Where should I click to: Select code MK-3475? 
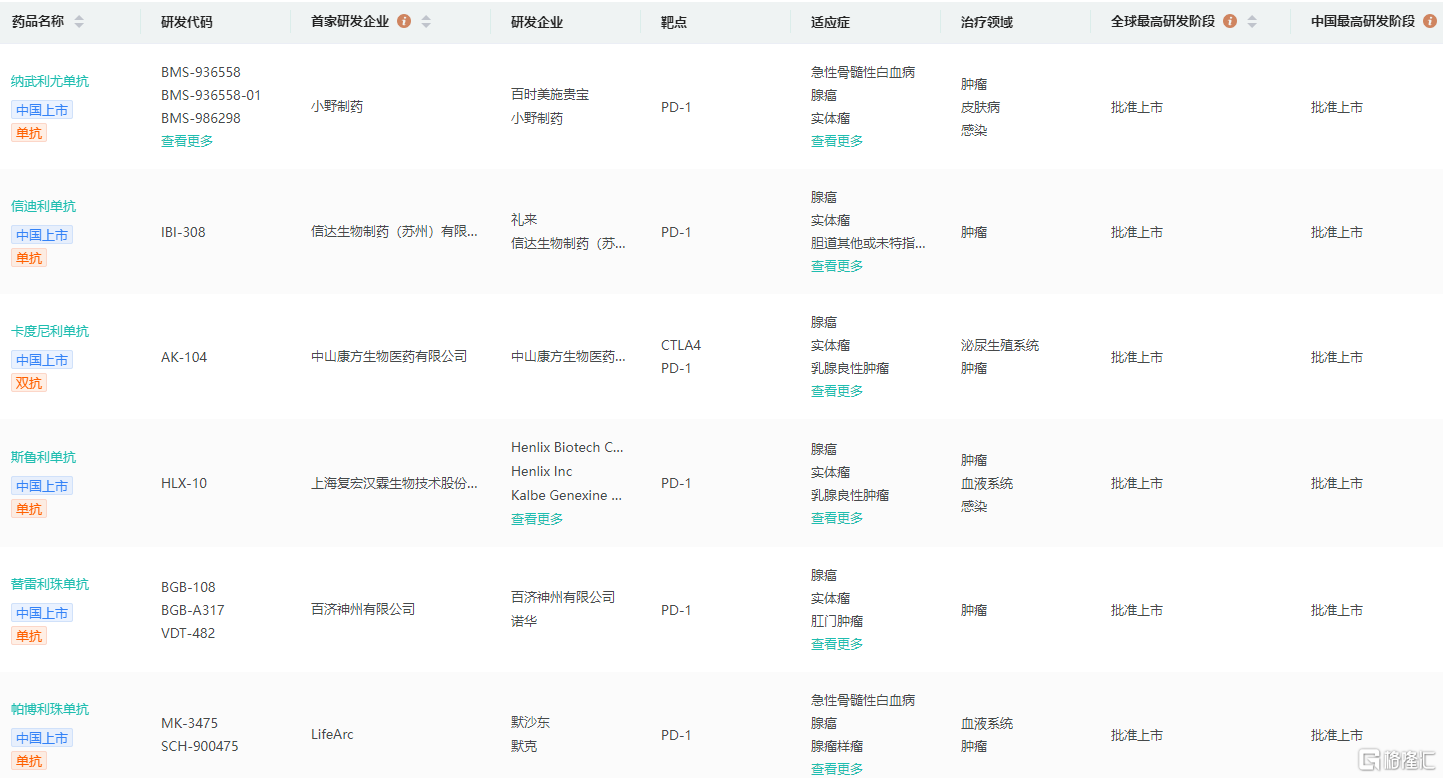click(189, 723)
